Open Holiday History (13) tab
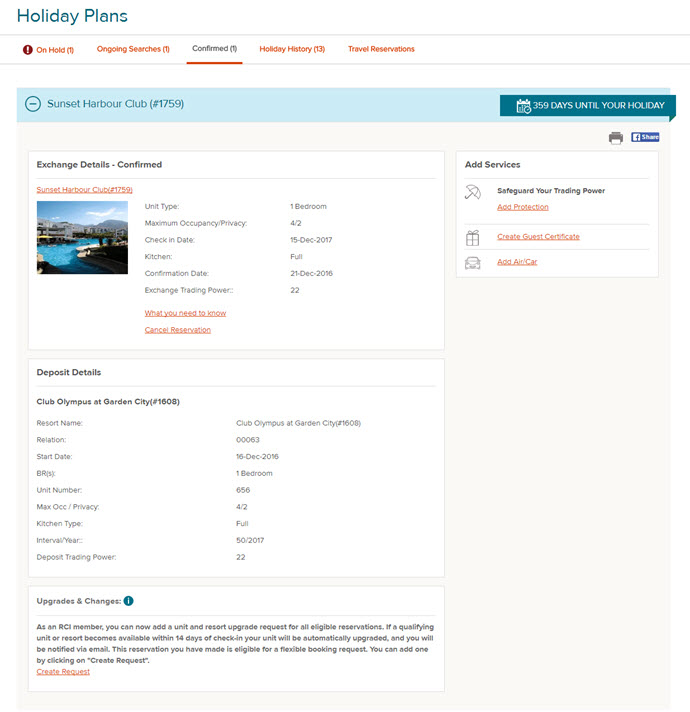The height and width of the screenshot is (712, 690). (292, 49)
